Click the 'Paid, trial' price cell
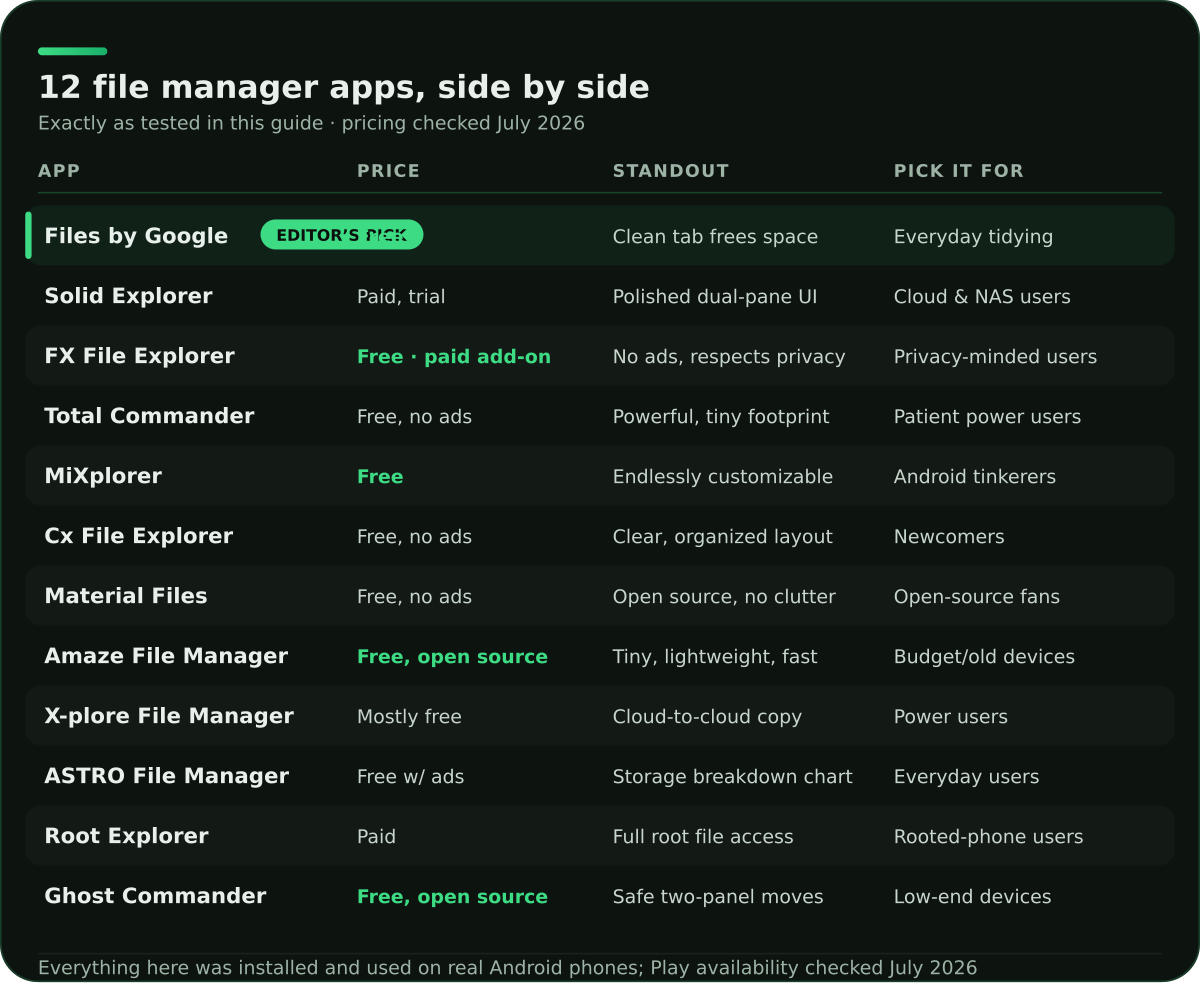The height and width of the screenshot is (983, 1200). [401, 297]
